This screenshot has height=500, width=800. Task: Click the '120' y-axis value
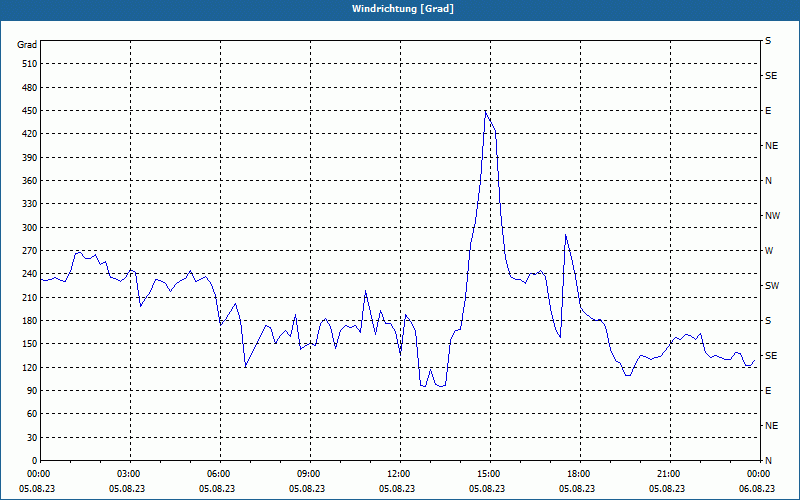[30, 367]
